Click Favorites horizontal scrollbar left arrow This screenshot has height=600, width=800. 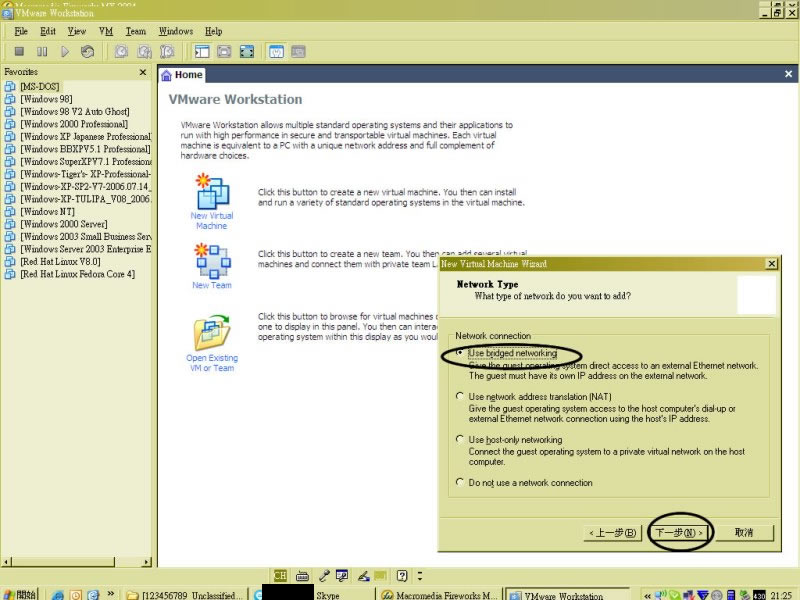[7, 562]
